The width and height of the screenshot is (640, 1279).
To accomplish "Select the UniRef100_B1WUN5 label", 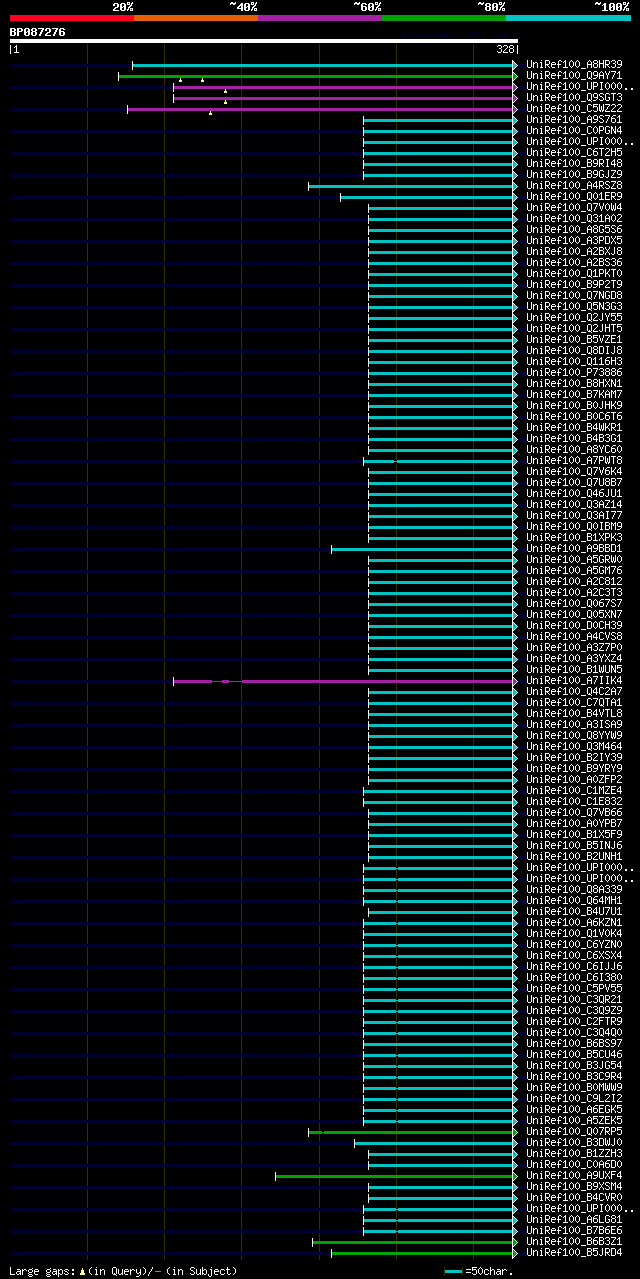I will point(574,669).
